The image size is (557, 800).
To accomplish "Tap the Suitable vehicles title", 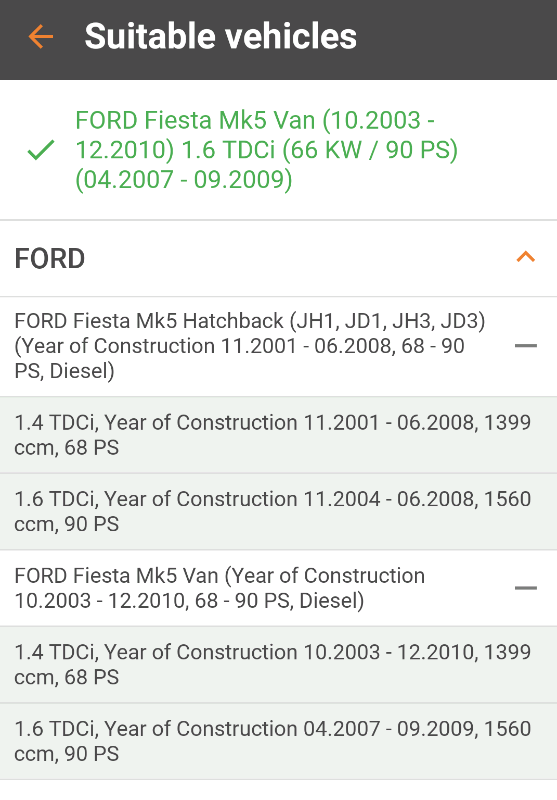I will (220, 37).
